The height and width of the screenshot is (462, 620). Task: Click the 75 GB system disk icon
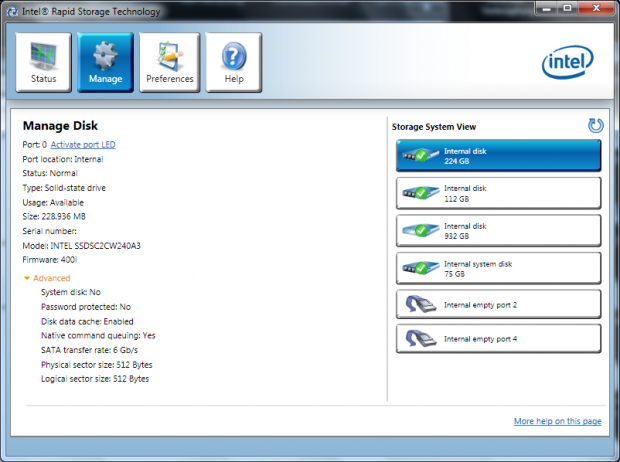tap(421, 268)
